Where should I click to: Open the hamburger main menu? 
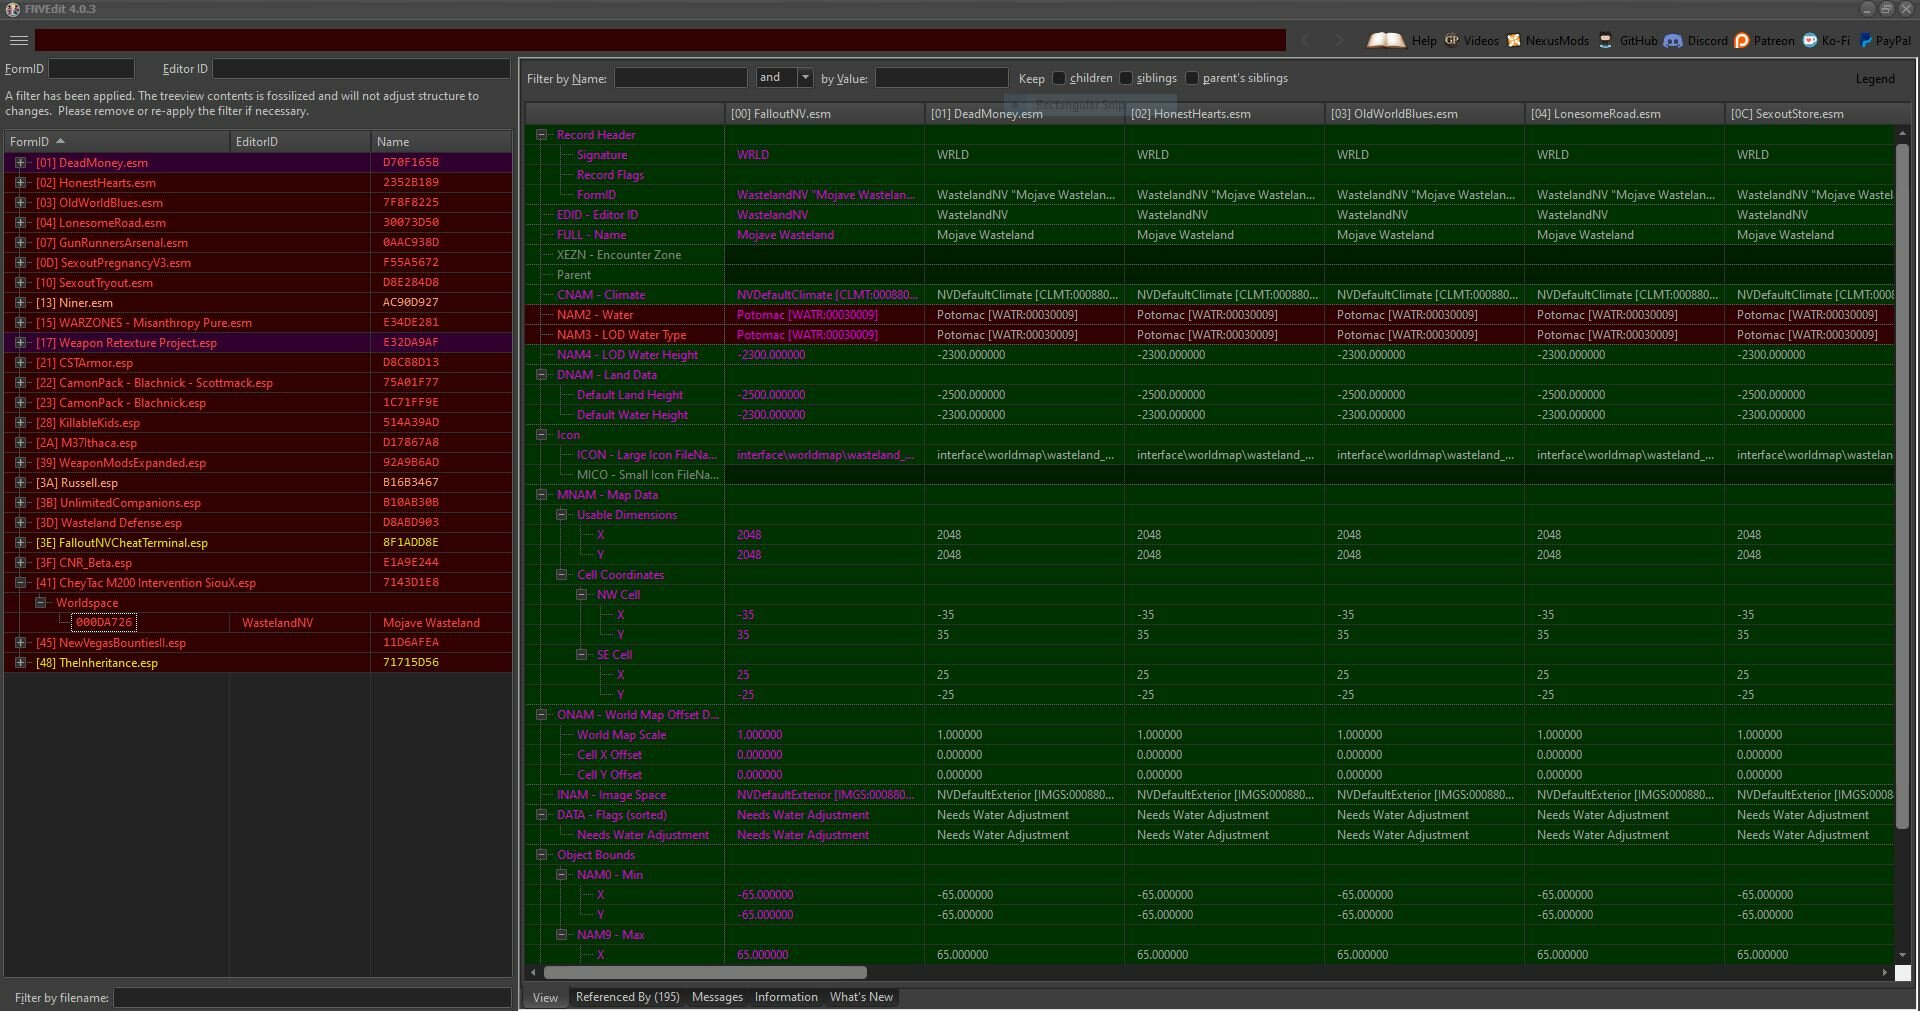click(x=18, y=40)
